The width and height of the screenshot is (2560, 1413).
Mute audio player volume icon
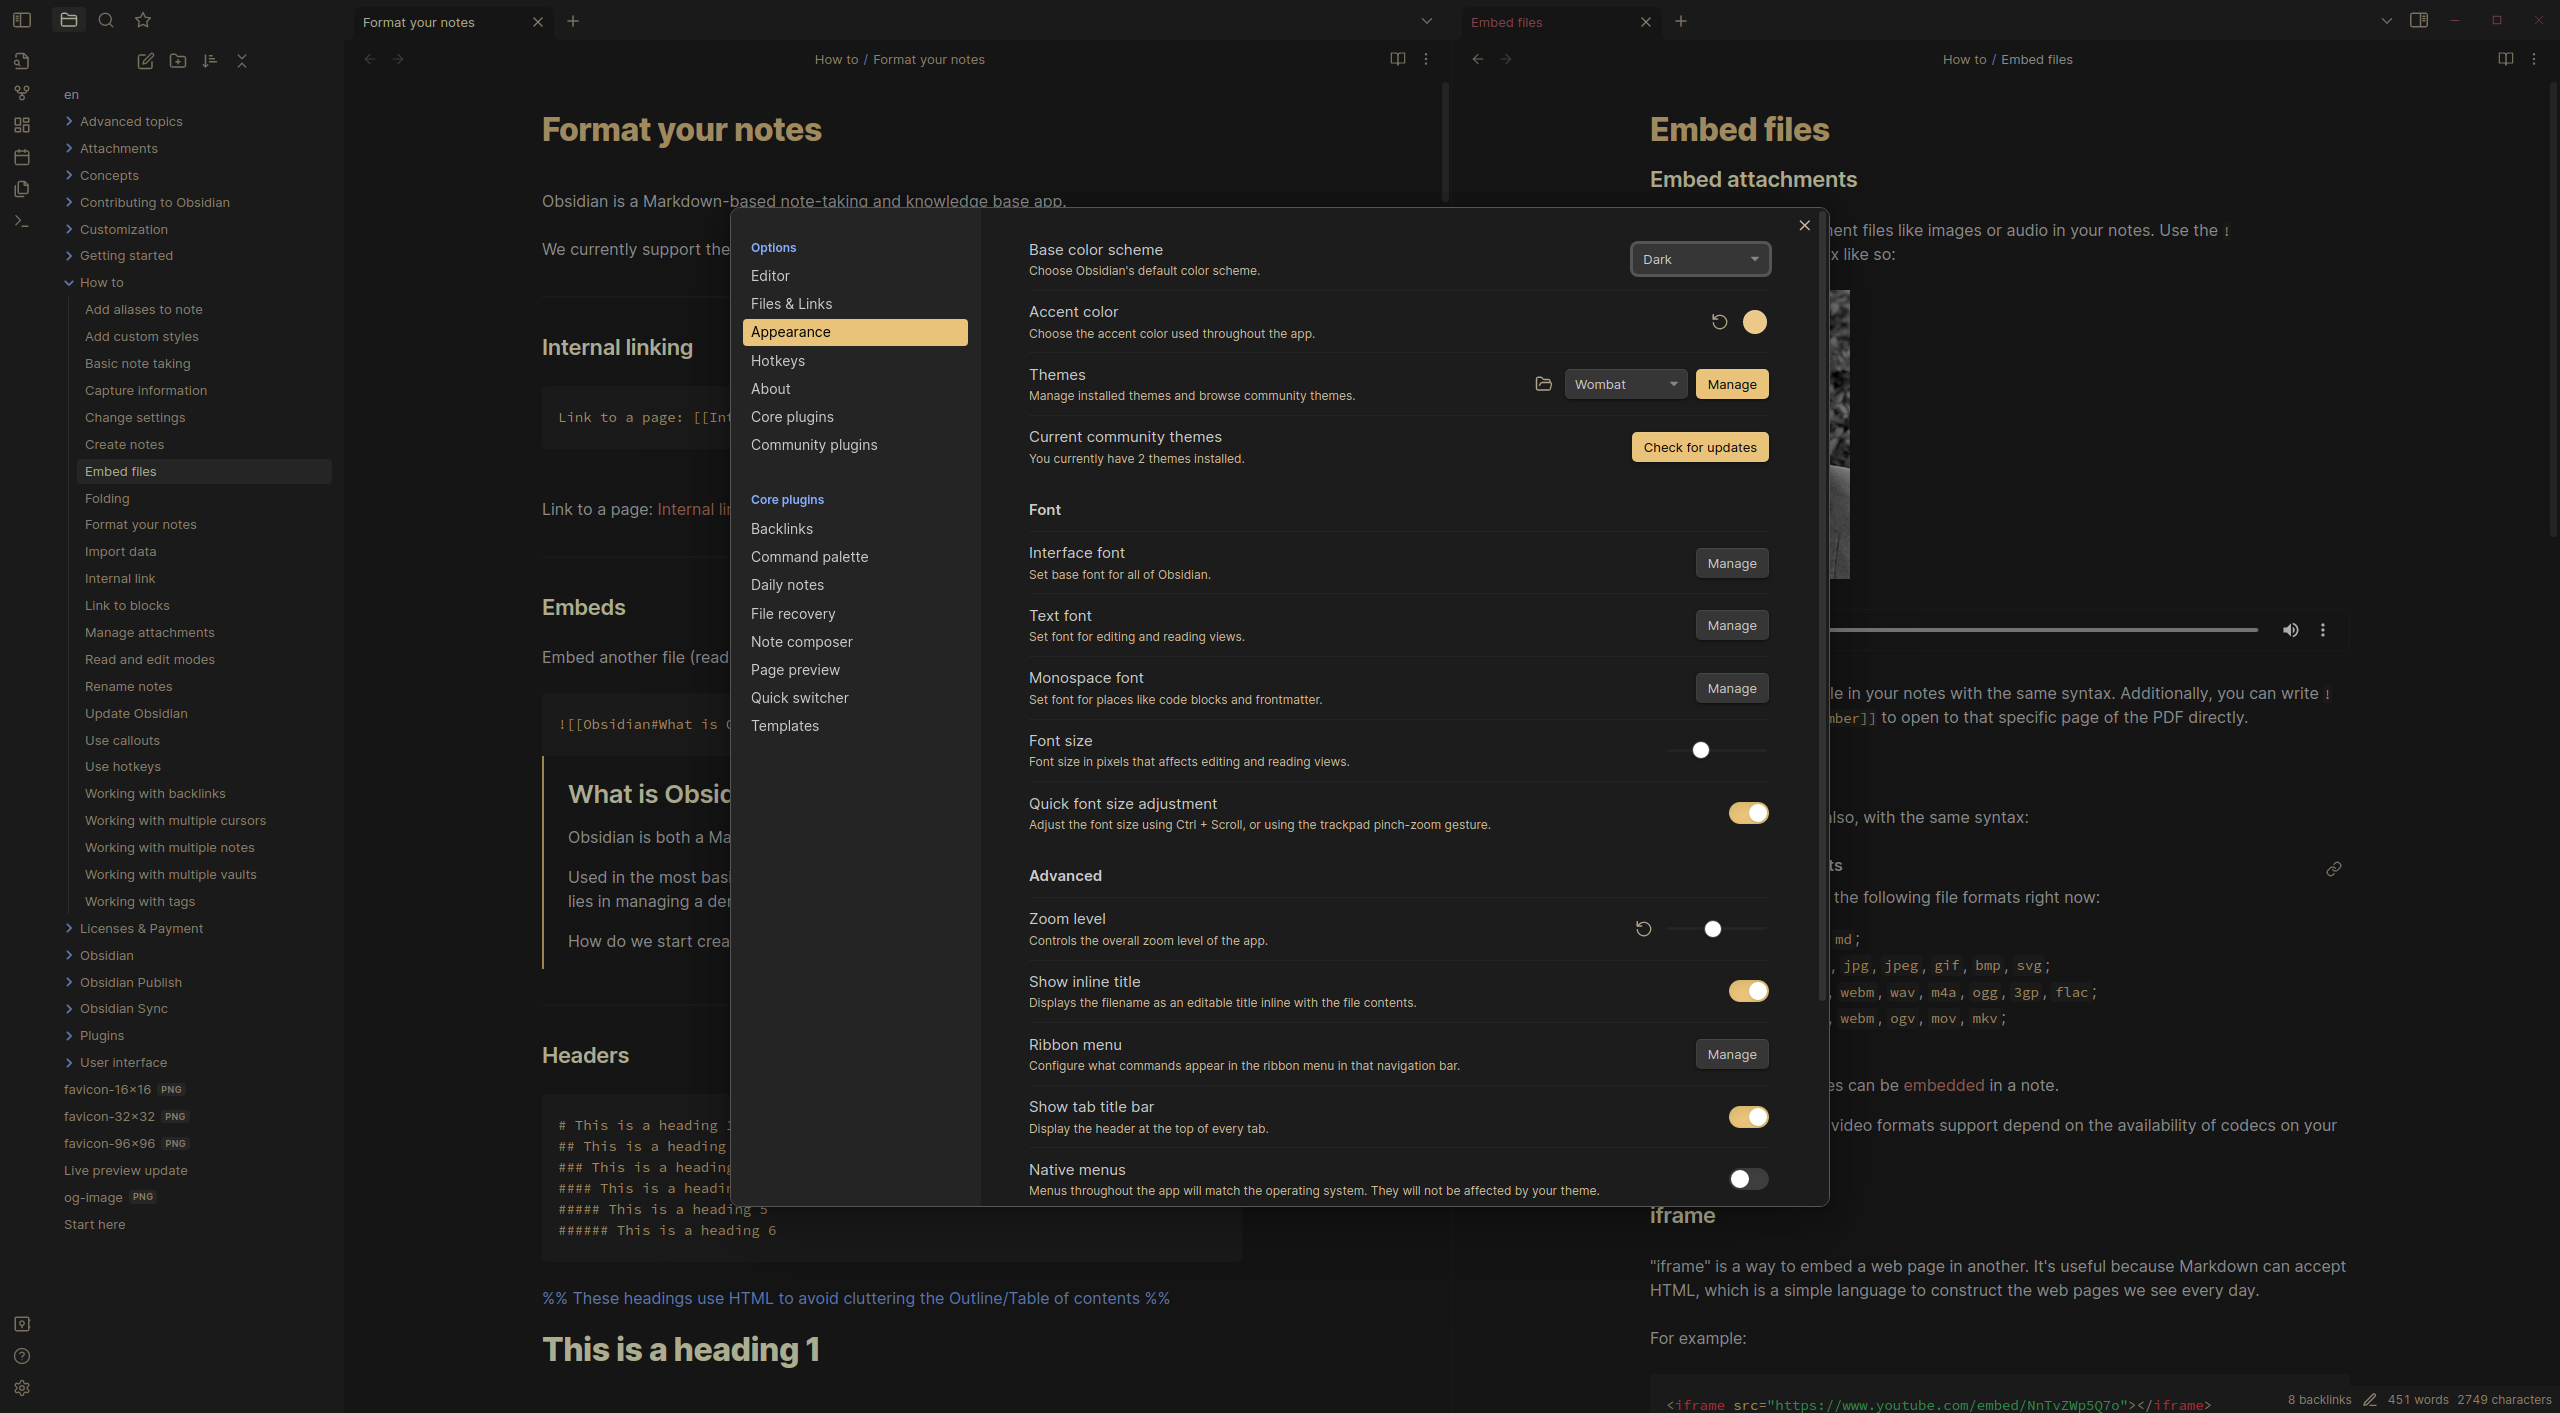(x=2290, y=630)
